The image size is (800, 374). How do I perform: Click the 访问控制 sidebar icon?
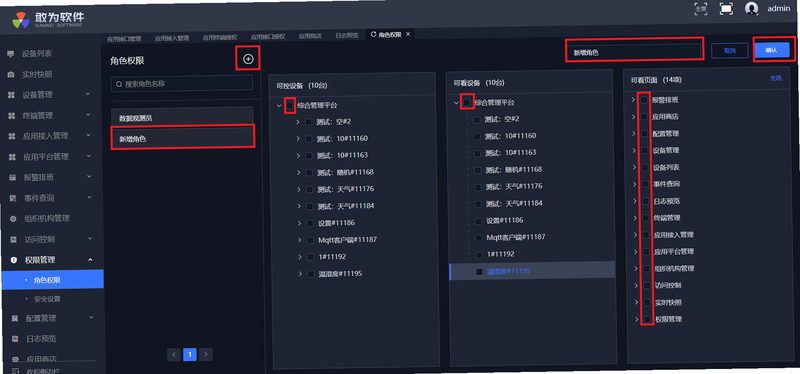14,239
